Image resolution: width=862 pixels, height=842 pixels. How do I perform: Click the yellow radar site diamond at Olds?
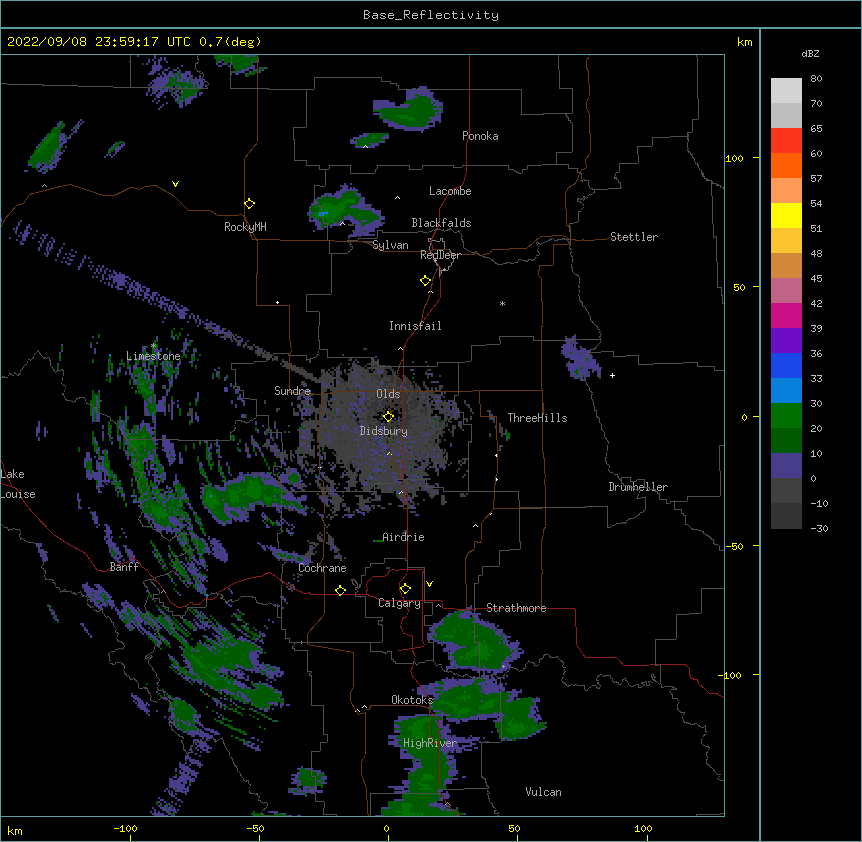coord(389,417)
